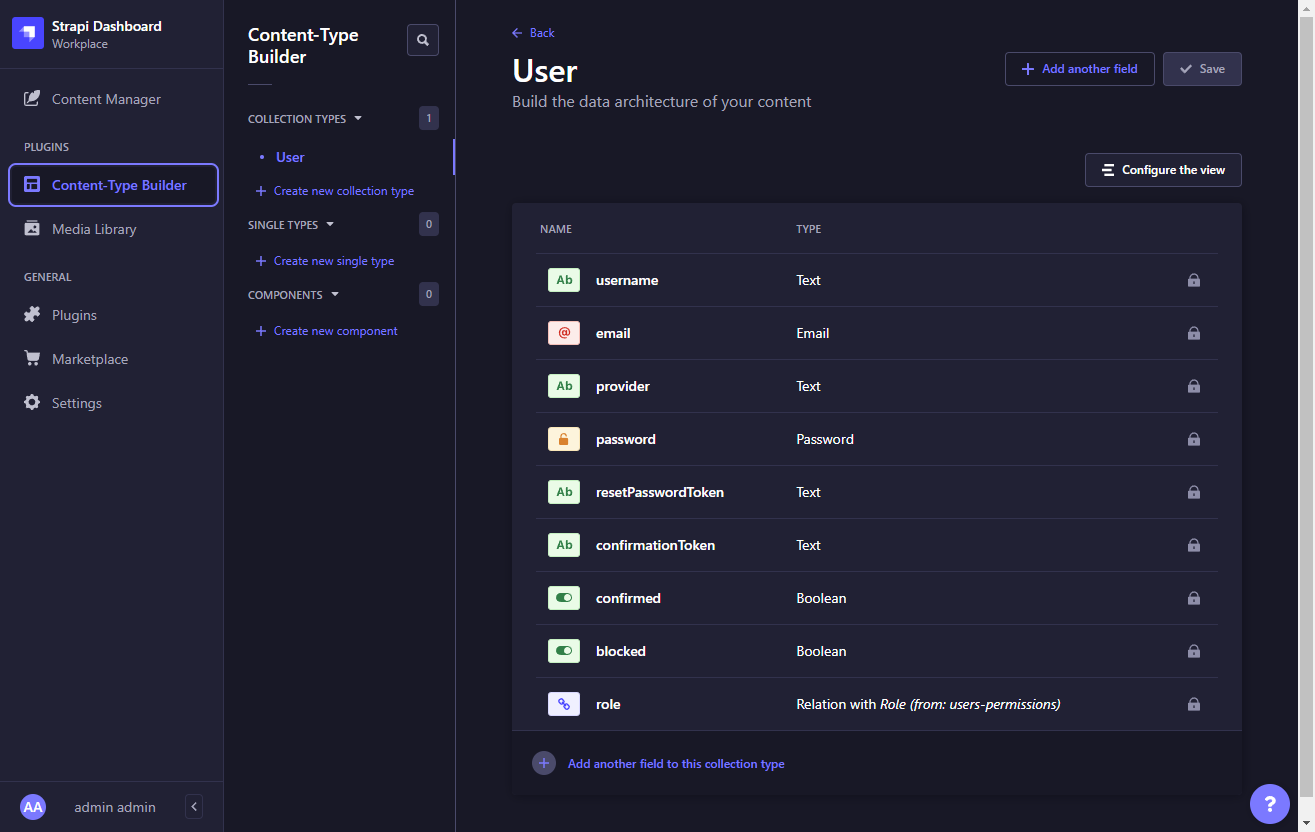1315x832 pixels.
Task: Collapse the Components section
Action: coord(293,295)
